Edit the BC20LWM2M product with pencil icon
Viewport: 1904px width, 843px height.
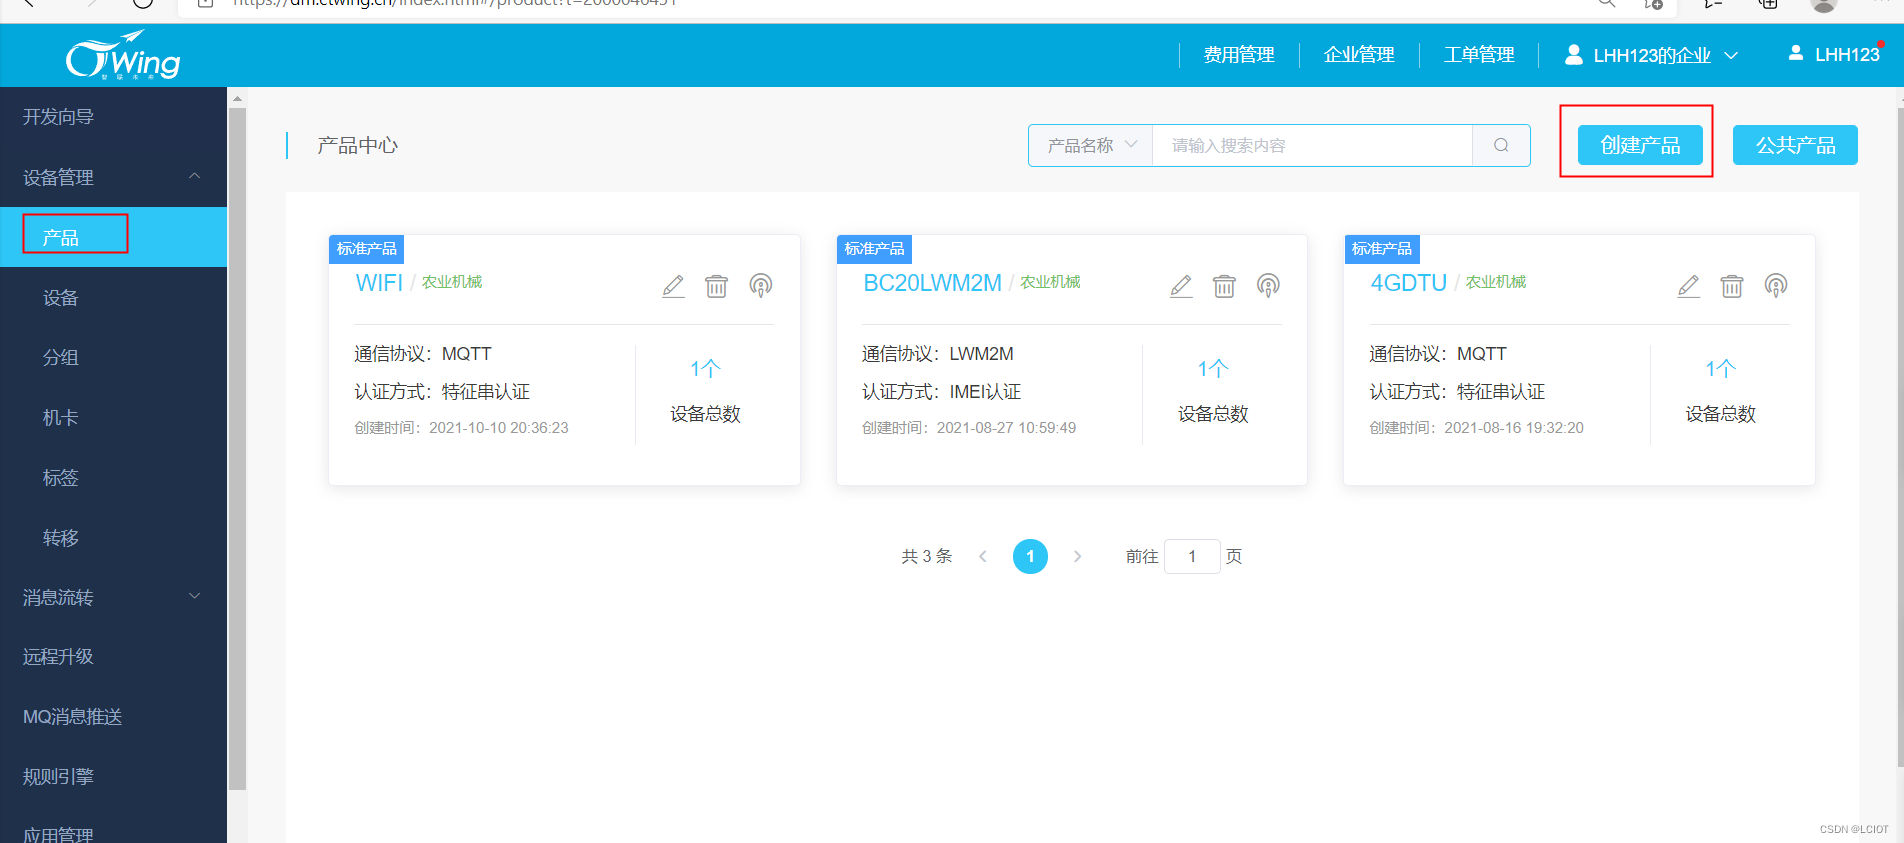[x=1181, y=286]
